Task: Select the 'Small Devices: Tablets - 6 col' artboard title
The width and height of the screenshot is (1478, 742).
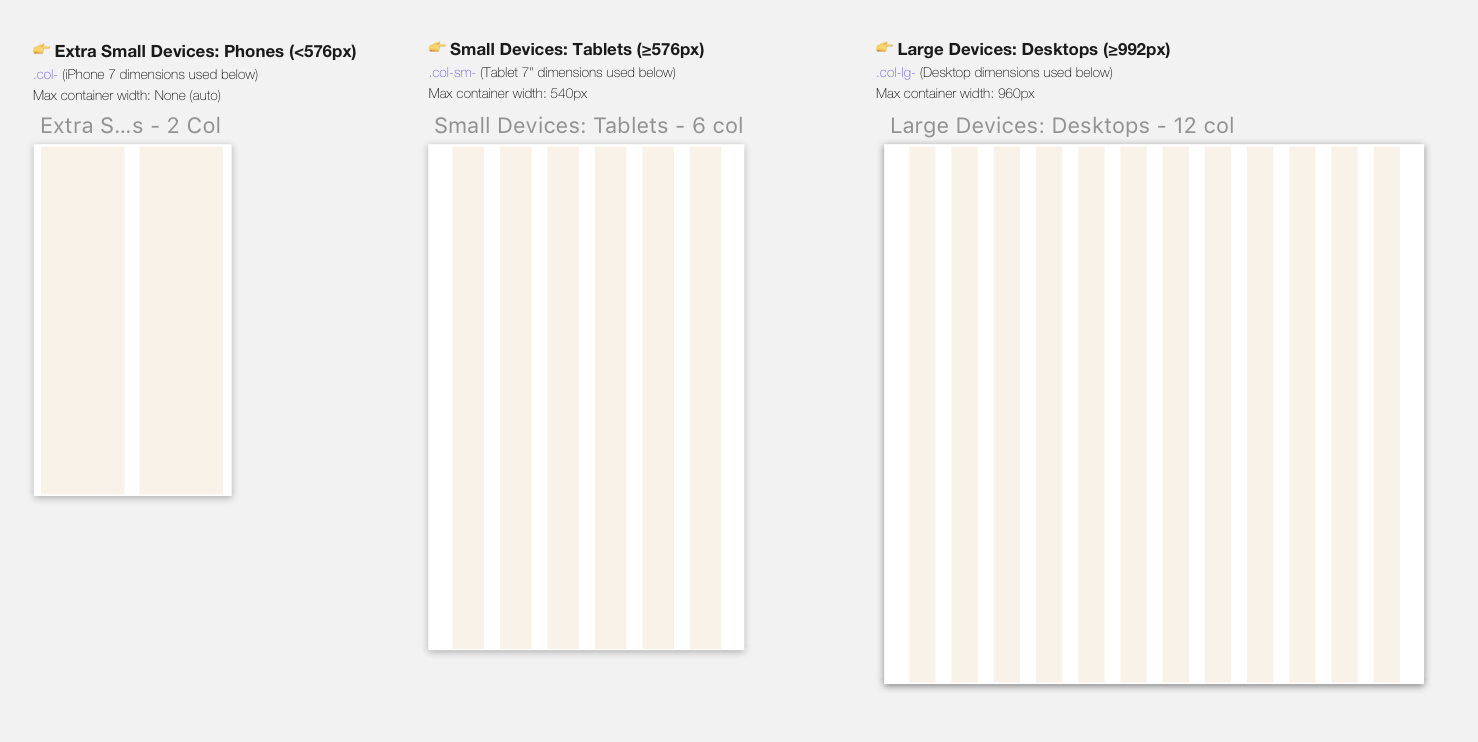Action: [589, 126]
